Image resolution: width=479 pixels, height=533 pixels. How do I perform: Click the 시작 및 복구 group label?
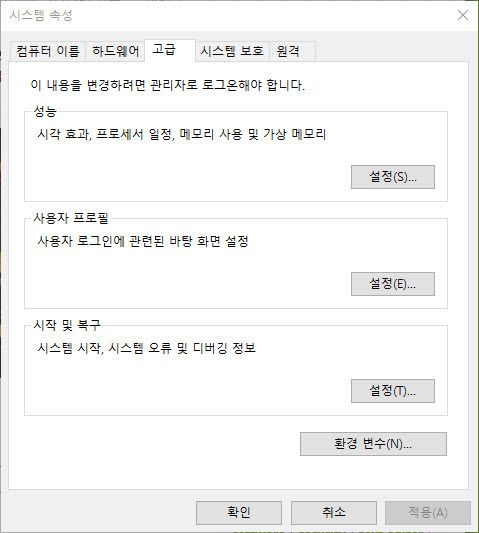[67, 325]
